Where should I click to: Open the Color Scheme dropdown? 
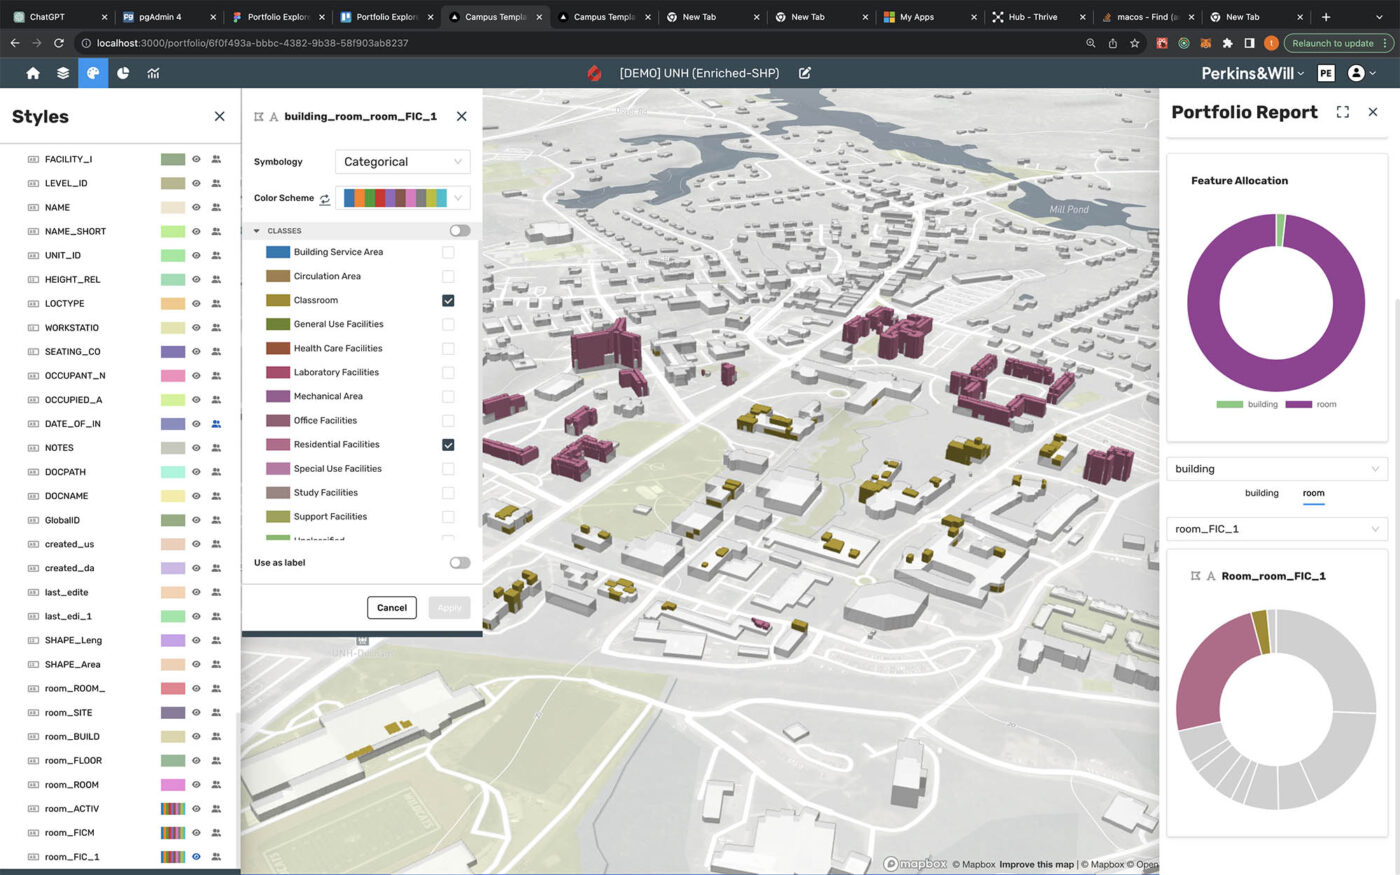402,198
